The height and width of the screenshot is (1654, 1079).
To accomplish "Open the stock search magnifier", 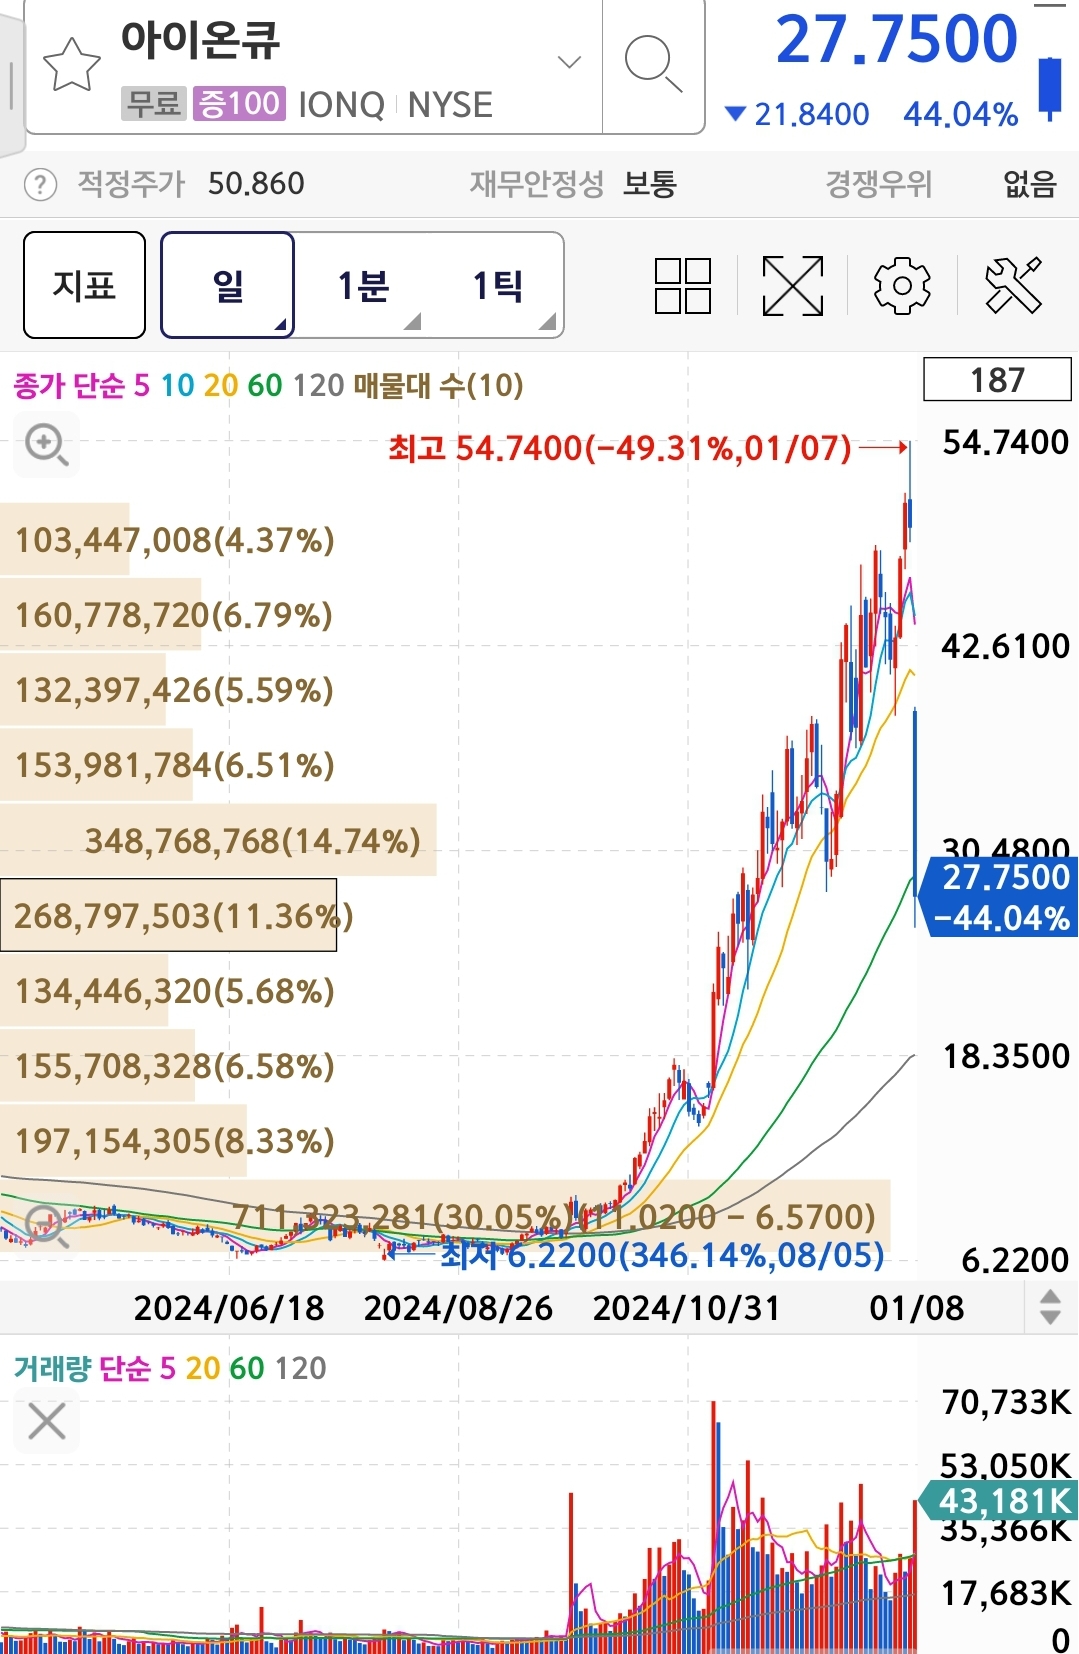I will pyautogui.click(x=653, y=64).
